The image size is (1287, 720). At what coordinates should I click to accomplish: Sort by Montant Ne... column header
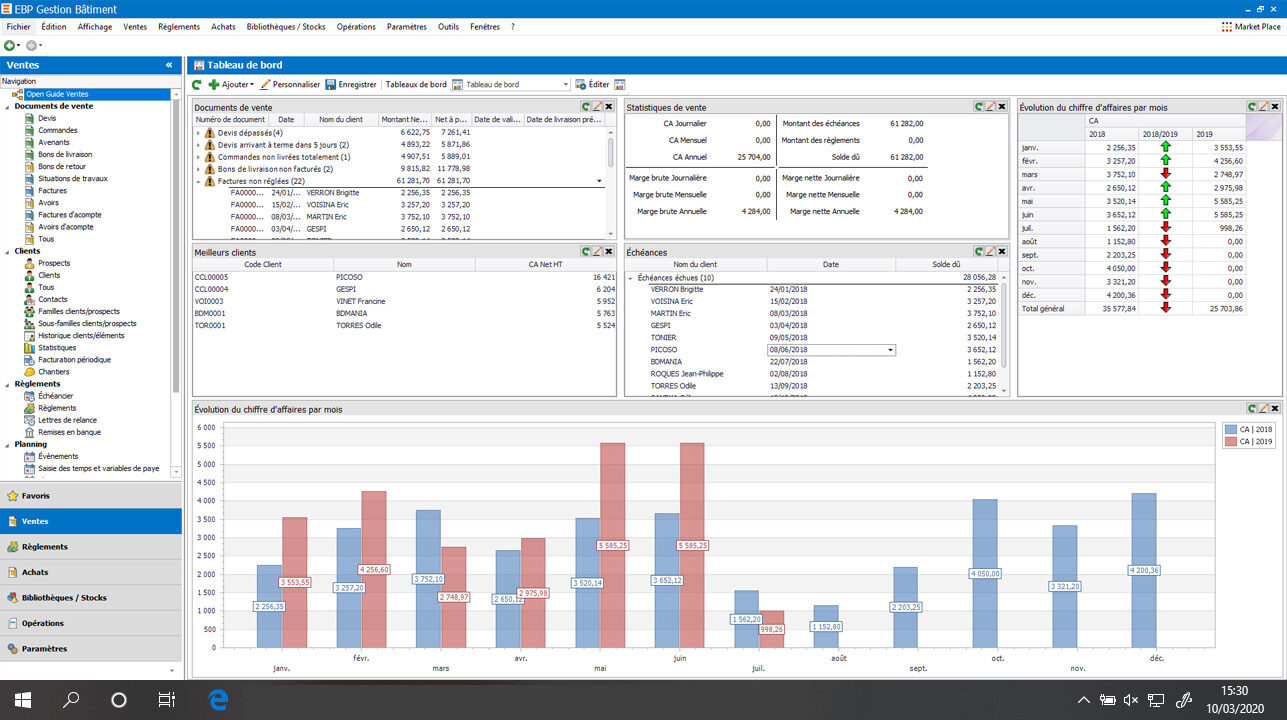[405, 119]
